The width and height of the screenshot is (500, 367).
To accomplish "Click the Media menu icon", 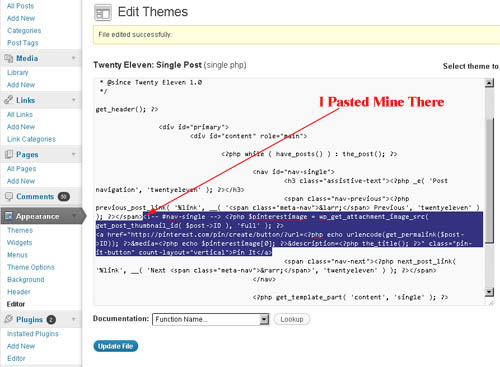I will [8, 58].
